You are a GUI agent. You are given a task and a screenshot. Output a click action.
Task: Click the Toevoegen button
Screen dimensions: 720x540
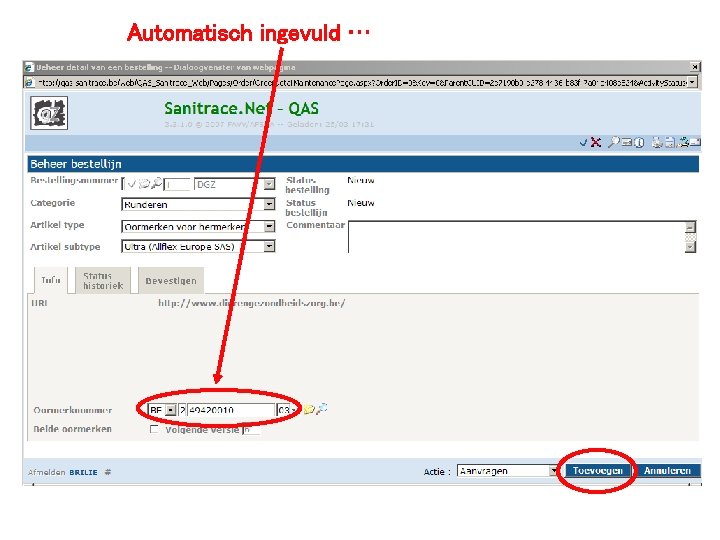[597, 471]
